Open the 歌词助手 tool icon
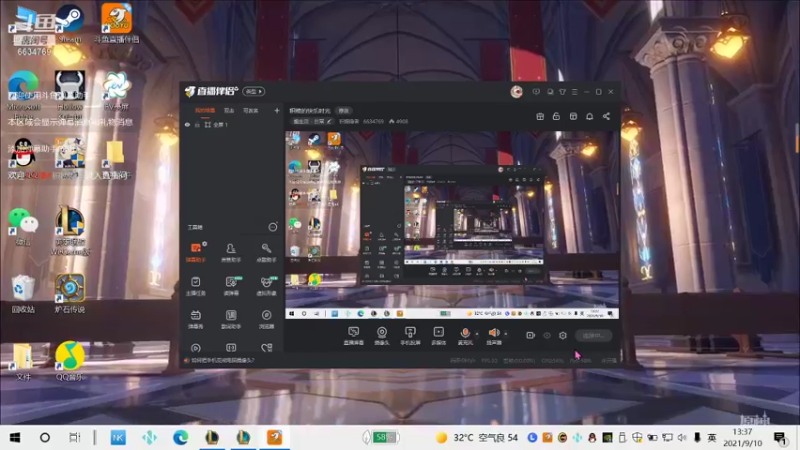This screenshot has width=800, height=450. coord(231,319)
